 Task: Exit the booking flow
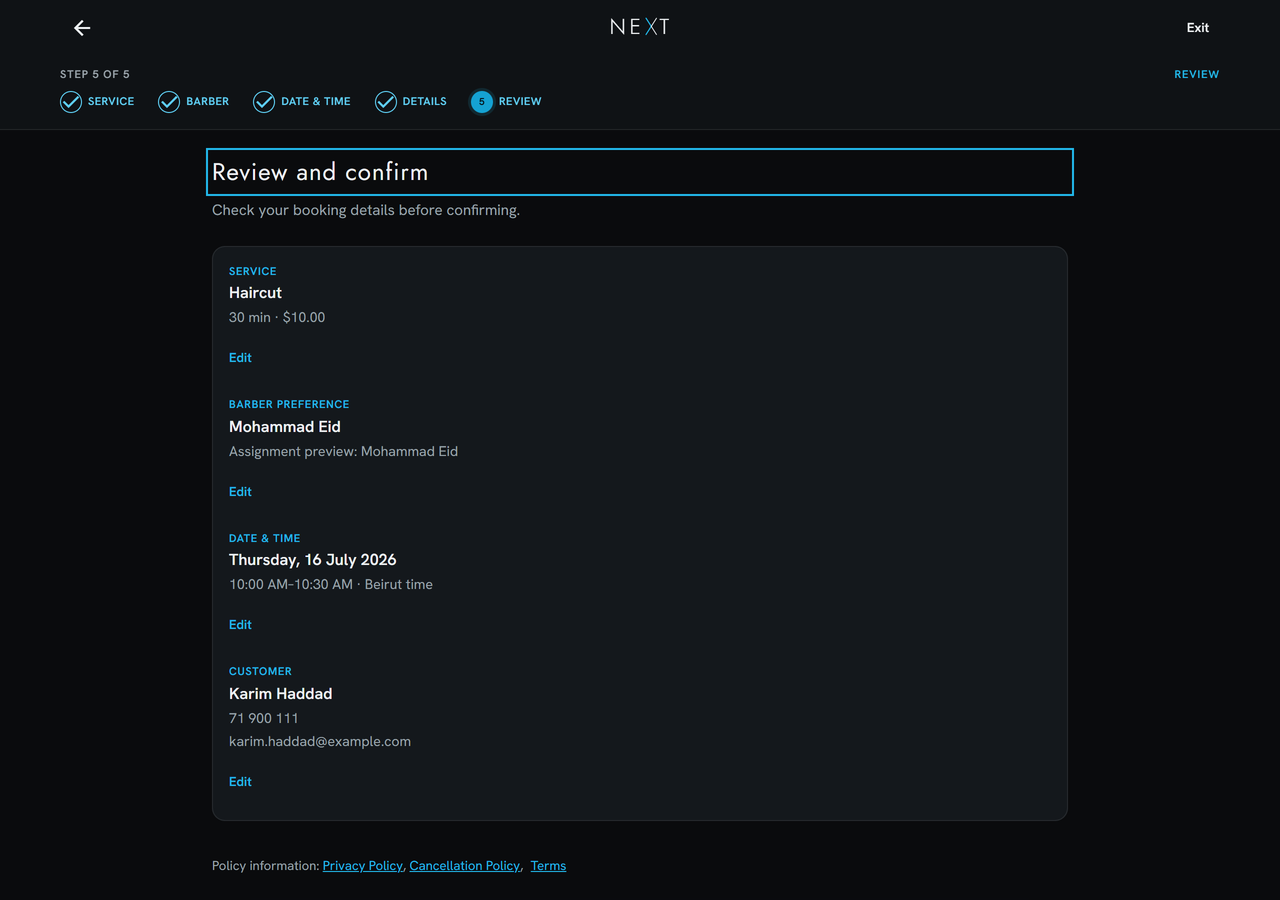(1198, 28)
